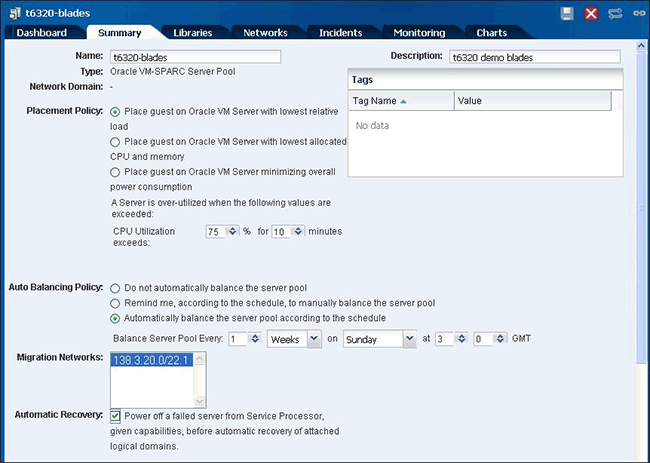Image resolution: width=650 pixels, height=463 pixels.
Task: Toggle Power off a failed server checkbox
Action: coord(115,416)
